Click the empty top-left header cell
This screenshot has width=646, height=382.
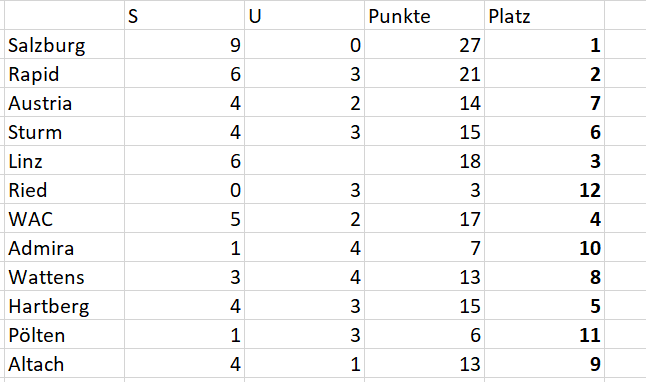point(64,15)
